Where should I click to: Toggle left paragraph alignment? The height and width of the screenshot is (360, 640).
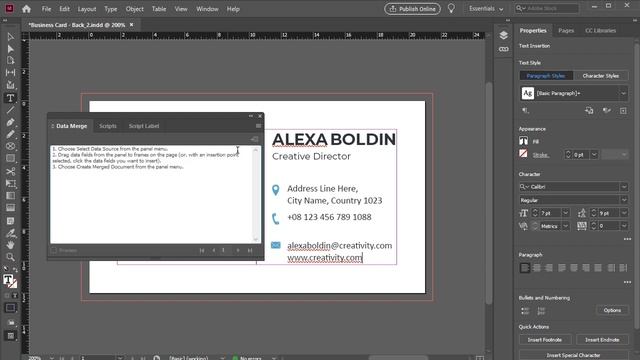coord(525,268)
